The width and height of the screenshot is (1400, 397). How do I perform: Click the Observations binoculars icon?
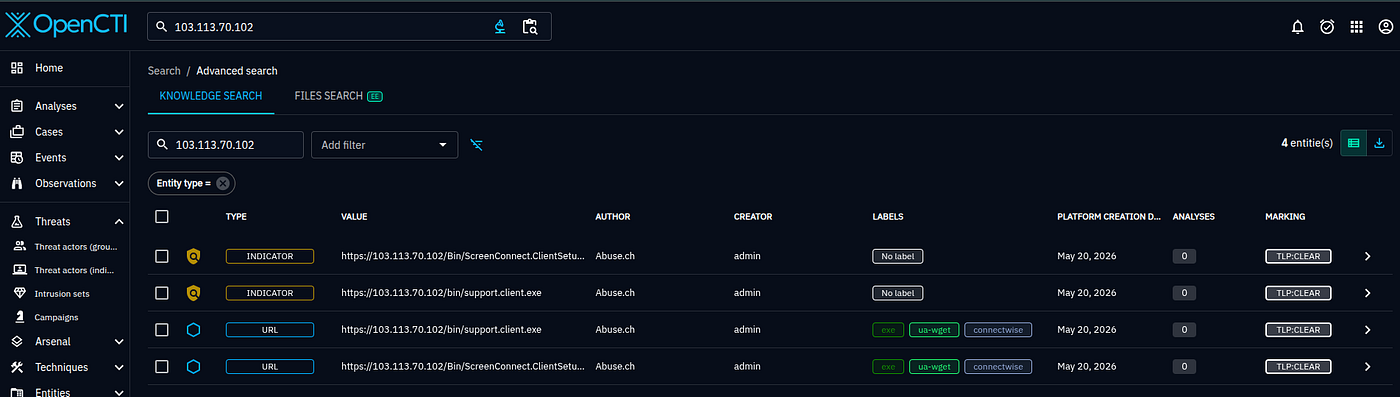click(16, 184)
